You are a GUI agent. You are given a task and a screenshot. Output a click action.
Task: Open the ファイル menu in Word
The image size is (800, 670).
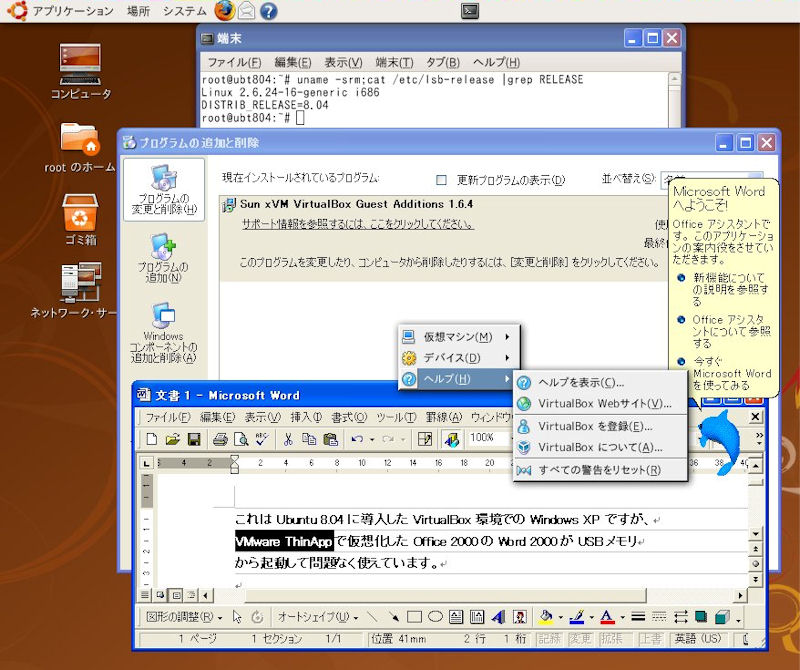click(168, 417)
